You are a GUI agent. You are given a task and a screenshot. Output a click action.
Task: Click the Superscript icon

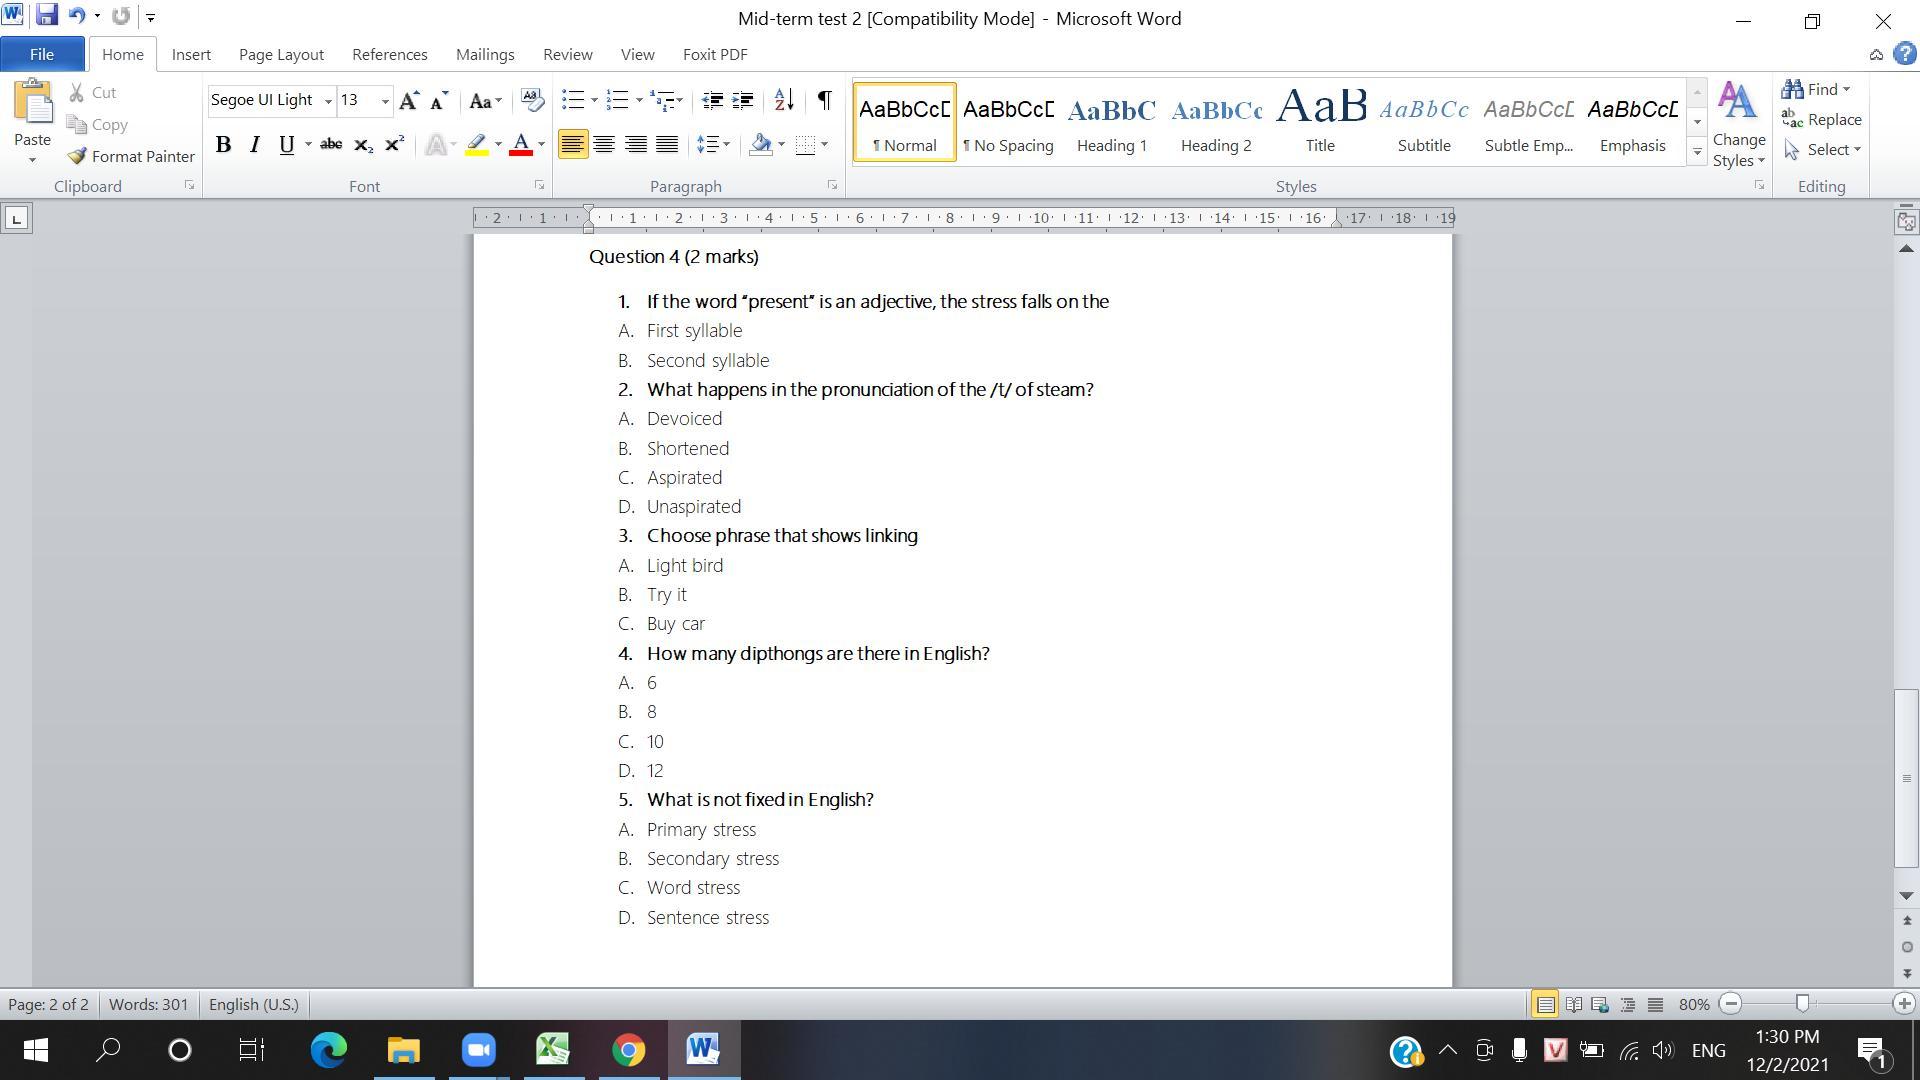point(395,145)
